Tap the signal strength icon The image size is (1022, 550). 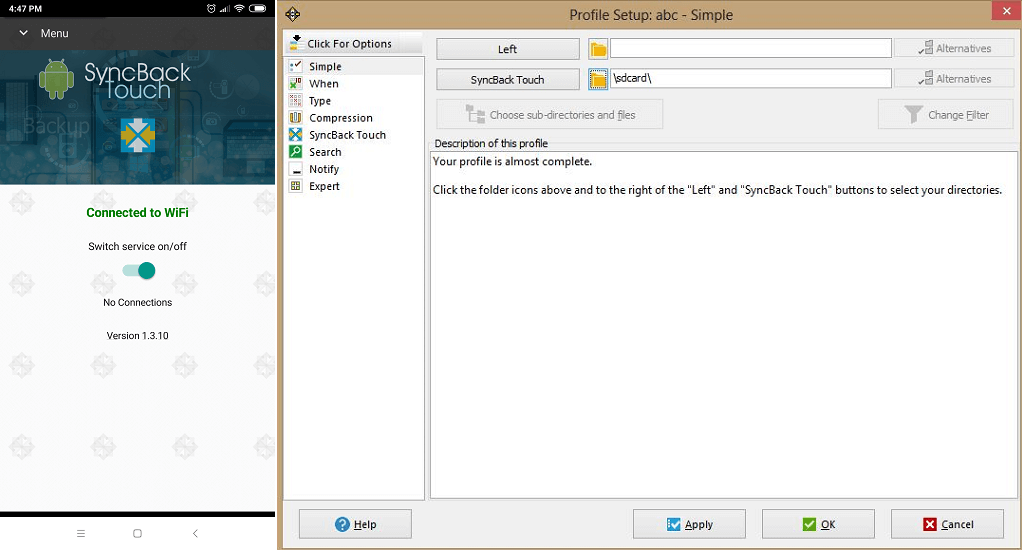[x=225, y=8]
